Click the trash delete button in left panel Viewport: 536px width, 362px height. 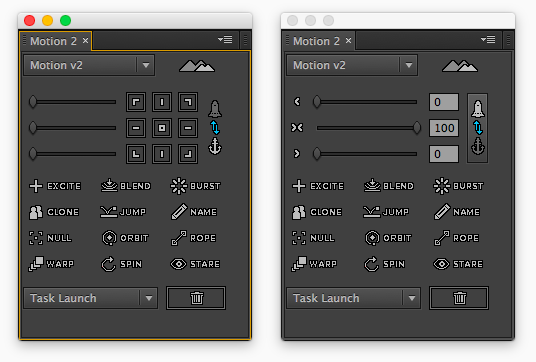(196, 298)
